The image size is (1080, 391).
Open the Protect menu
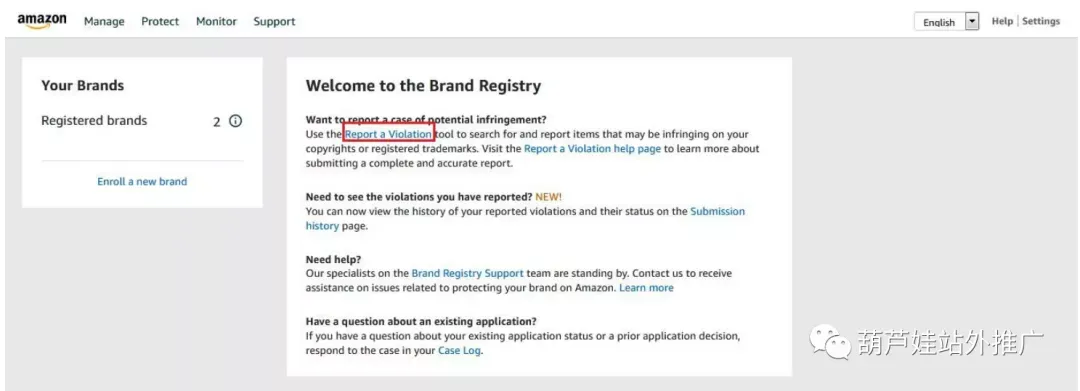coord(160,21)
